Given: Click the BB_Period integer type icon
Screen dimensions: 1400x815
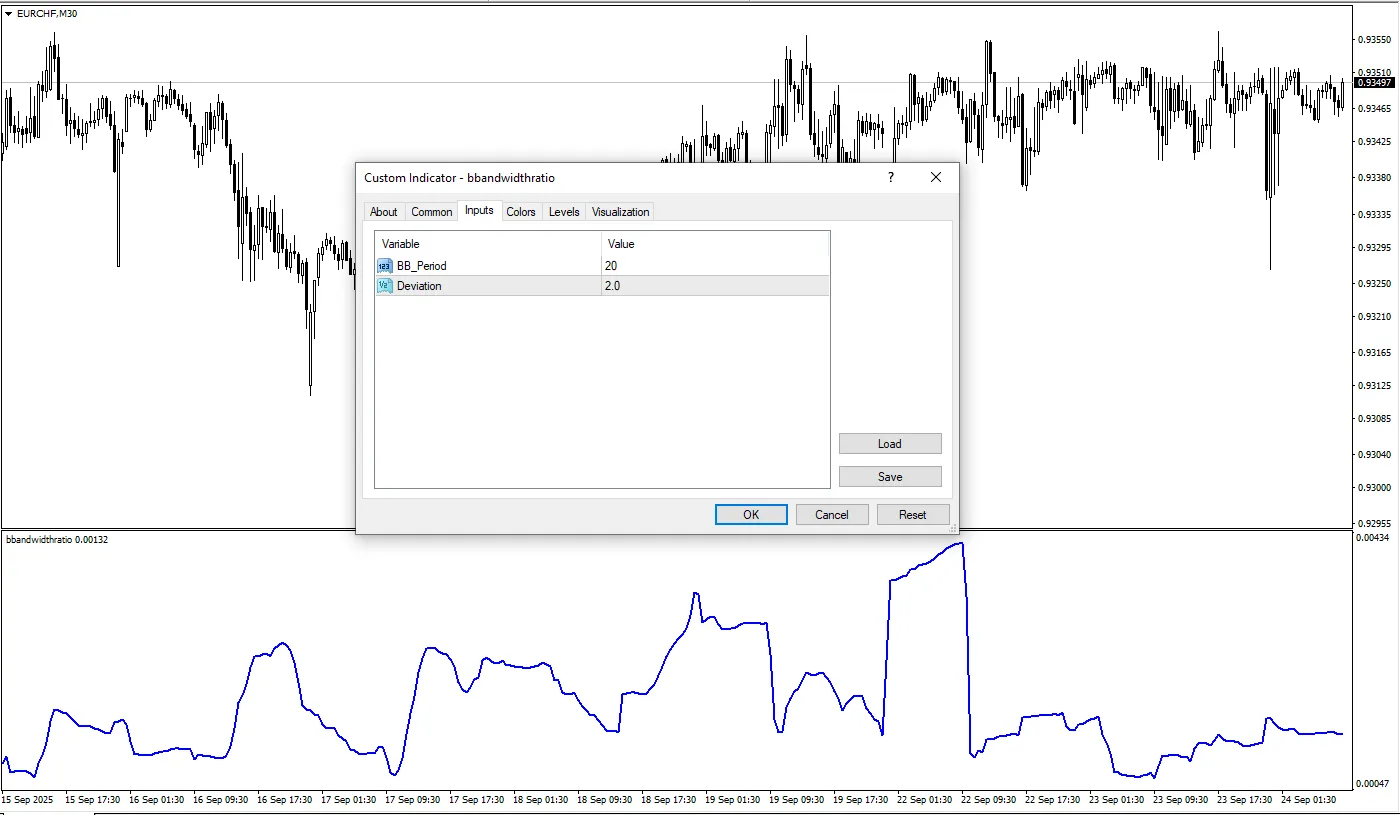Looking at the screenshot, I should (x=385, y=266).
